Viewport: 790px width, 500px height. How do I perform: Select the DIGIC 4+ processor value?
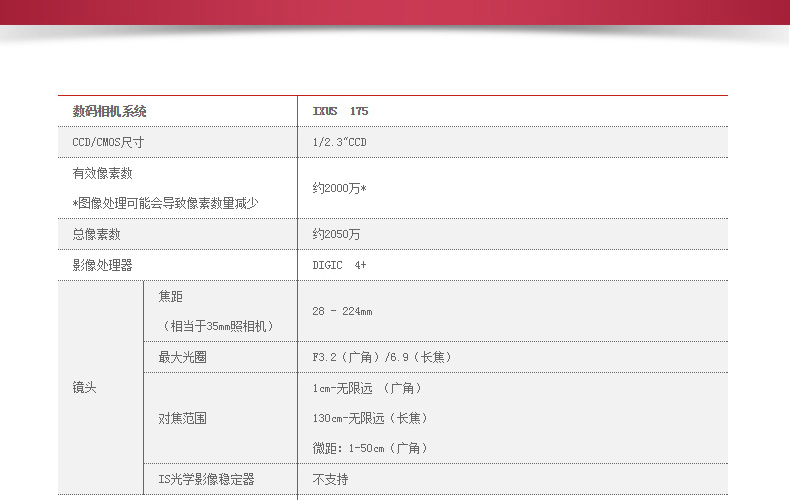pos(339,265)
